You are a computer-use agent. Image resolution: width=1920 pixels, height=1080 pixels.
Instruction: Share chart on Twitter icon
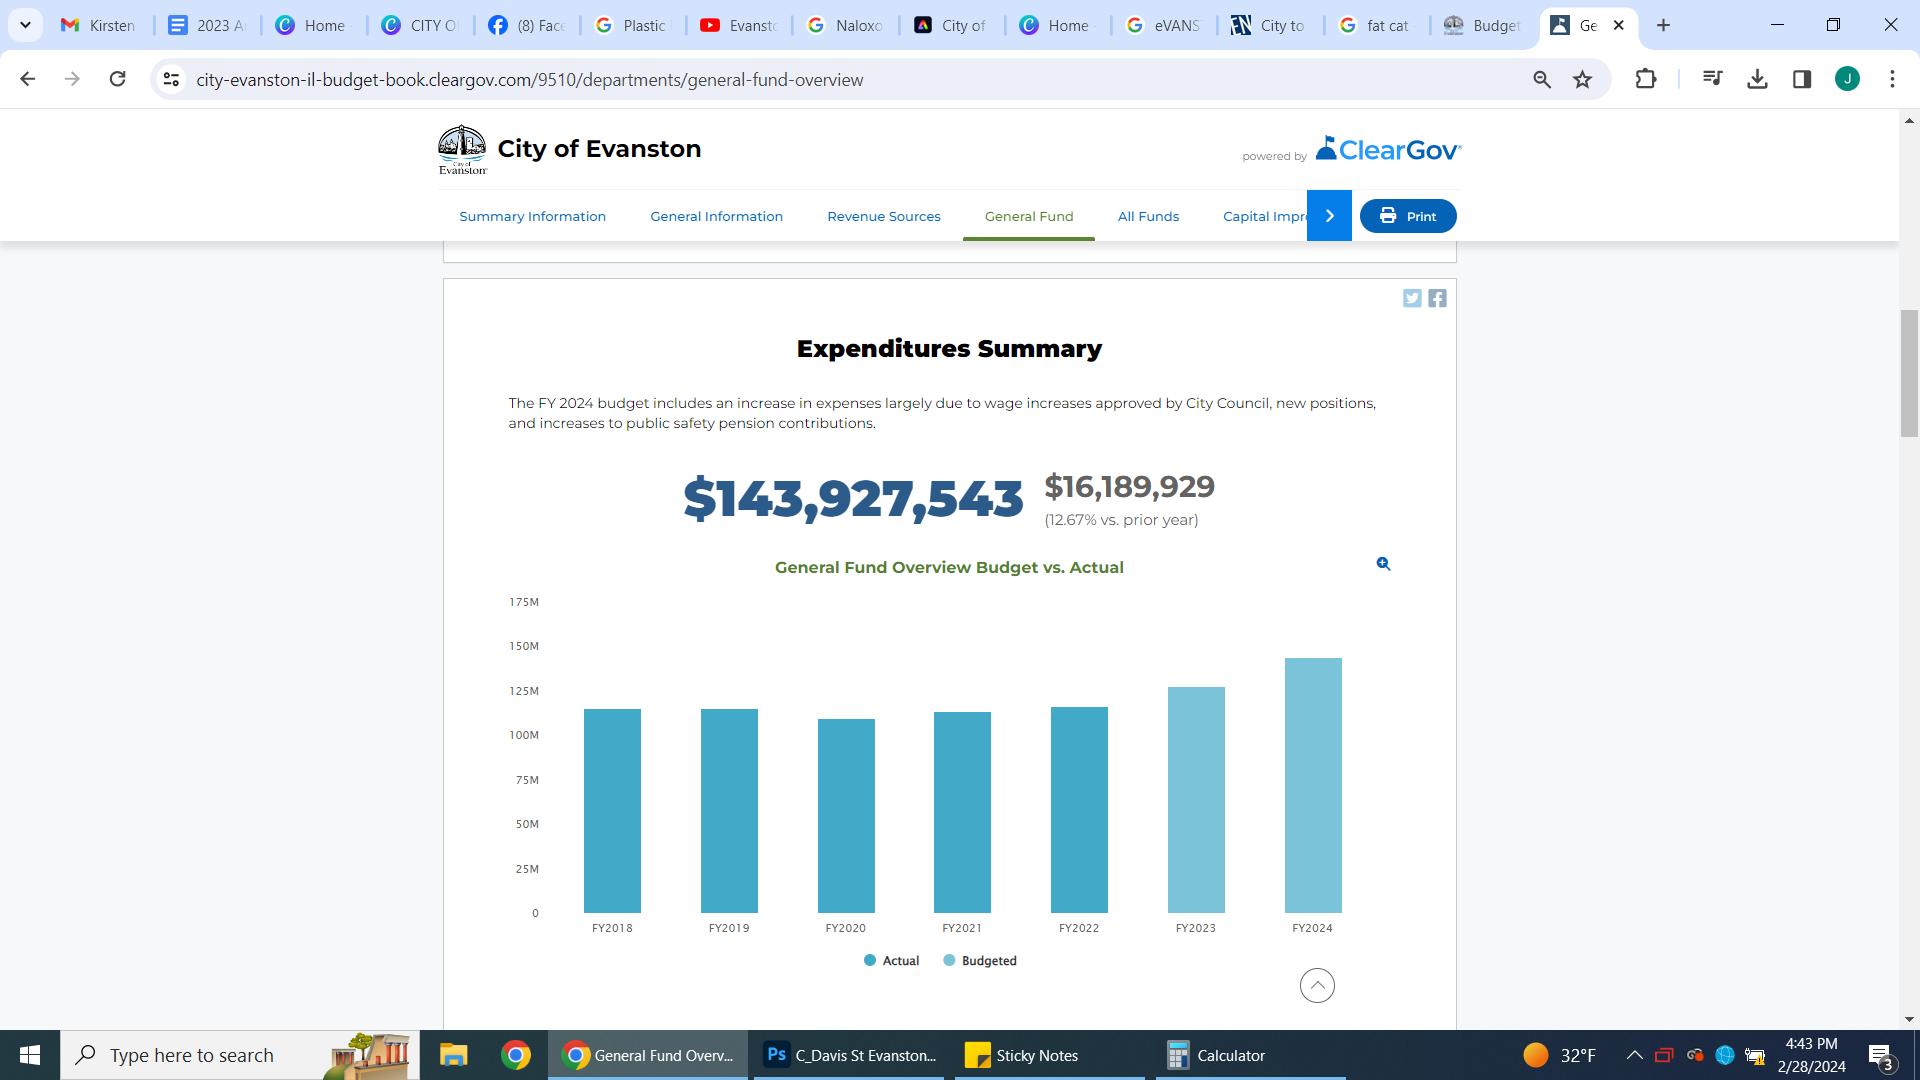pyautogui.click(x=1412, y=298)
